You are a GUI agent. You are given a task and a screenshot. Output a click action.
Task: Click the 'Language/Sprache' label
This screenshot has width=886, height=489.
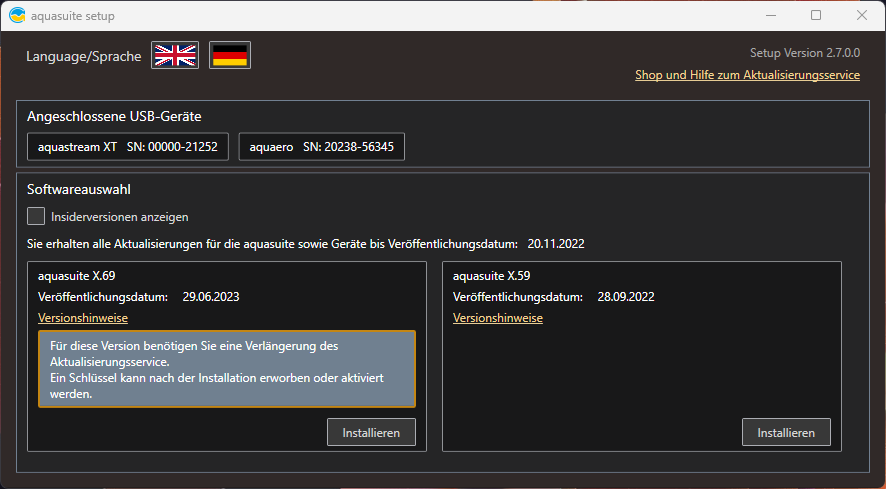84,57
